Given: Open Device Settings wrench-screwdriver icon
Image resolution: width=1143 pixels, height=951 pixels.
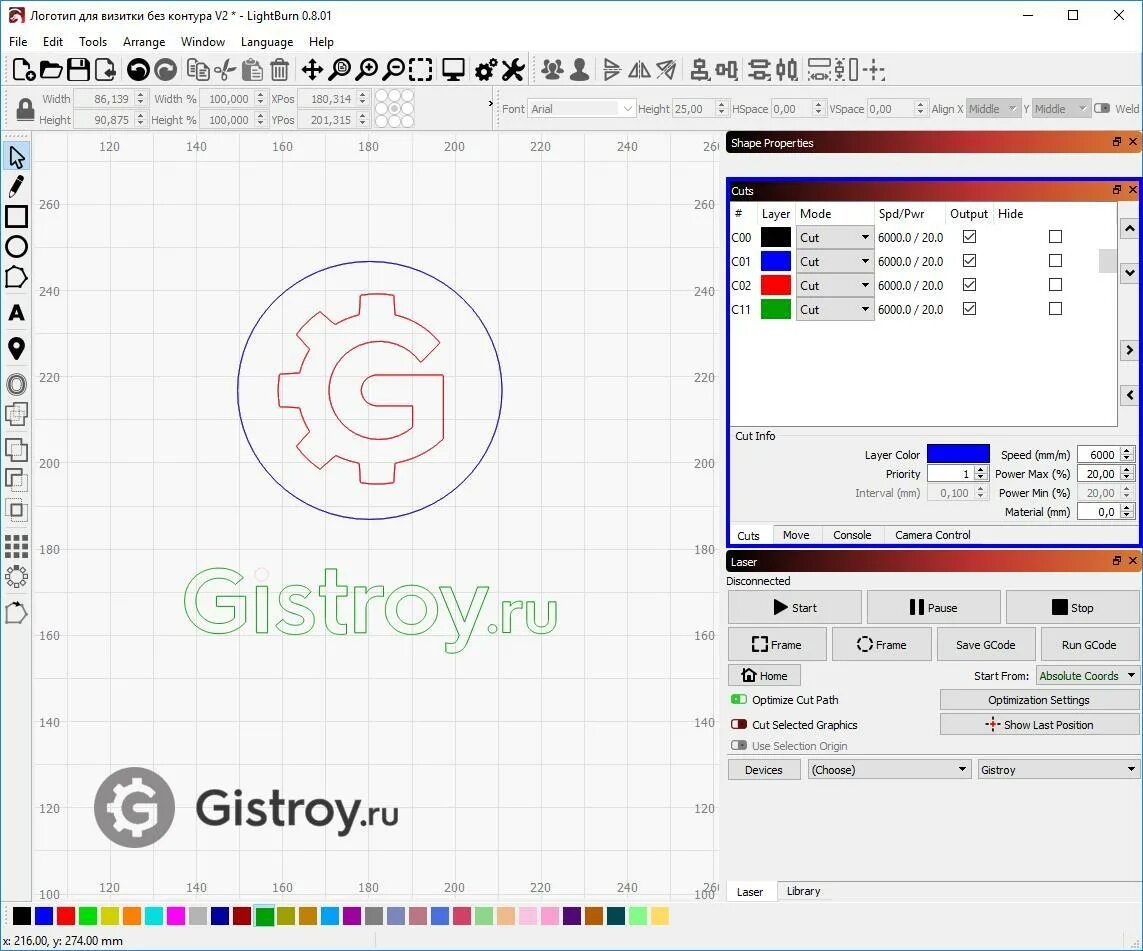Looking at the screenshot, I should 513,70.
